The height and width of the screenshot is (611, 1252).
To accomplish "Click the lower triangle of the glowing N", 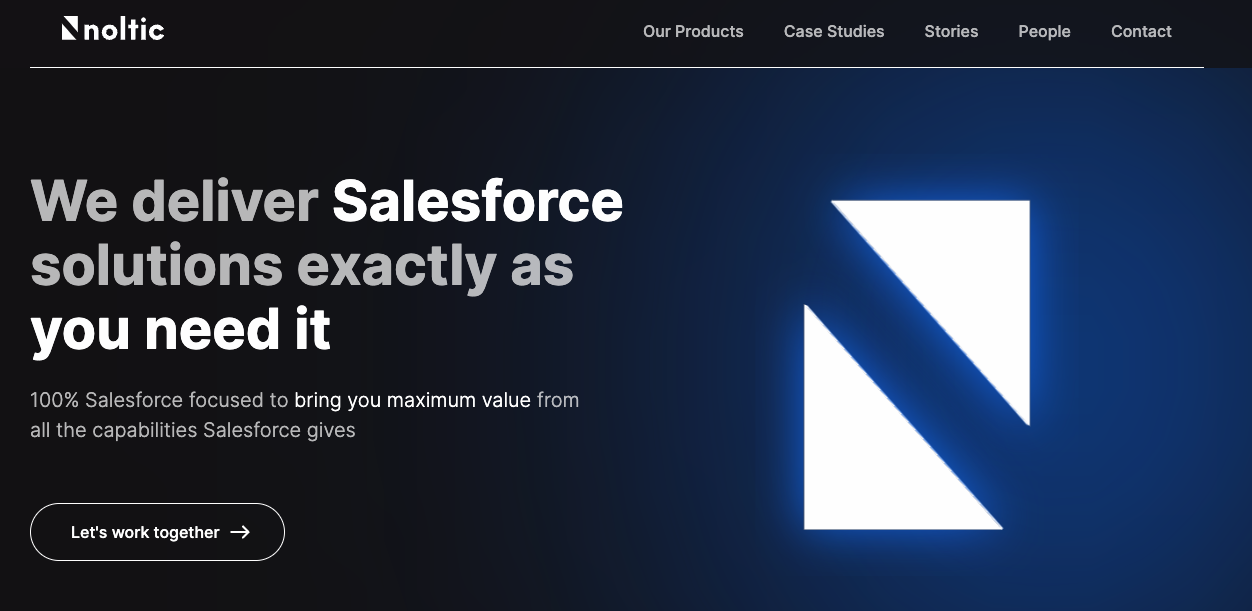I will click(860, 460).
